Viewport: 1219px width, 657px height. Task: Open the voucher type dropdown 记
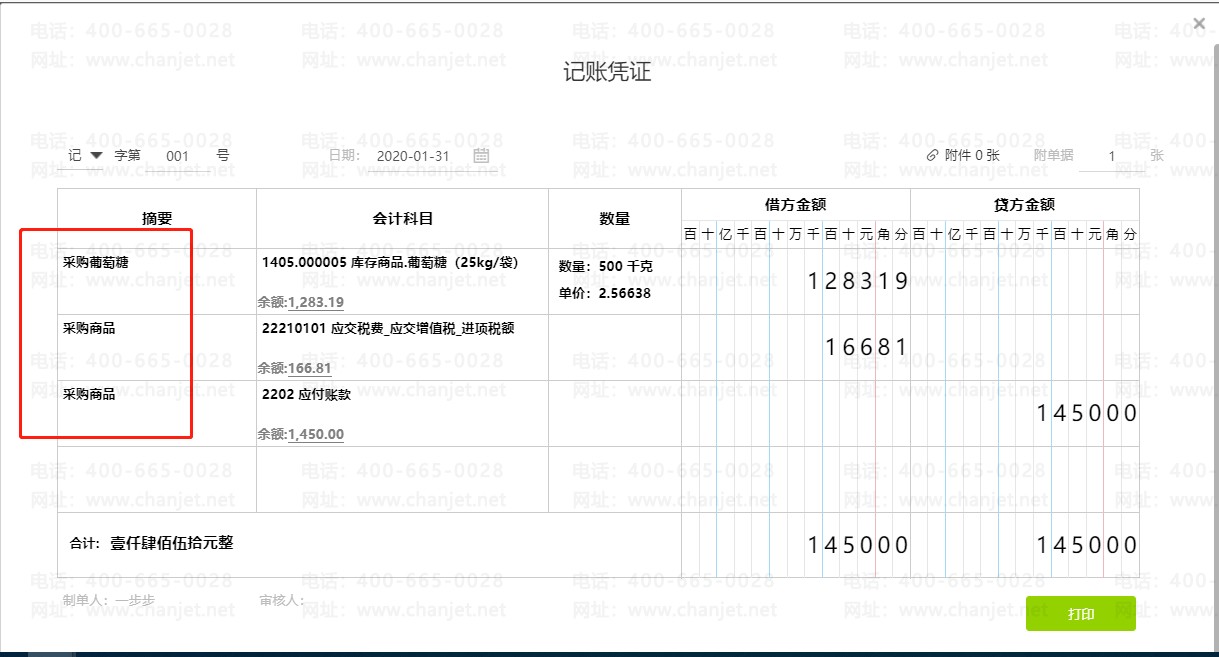(85, 155)
